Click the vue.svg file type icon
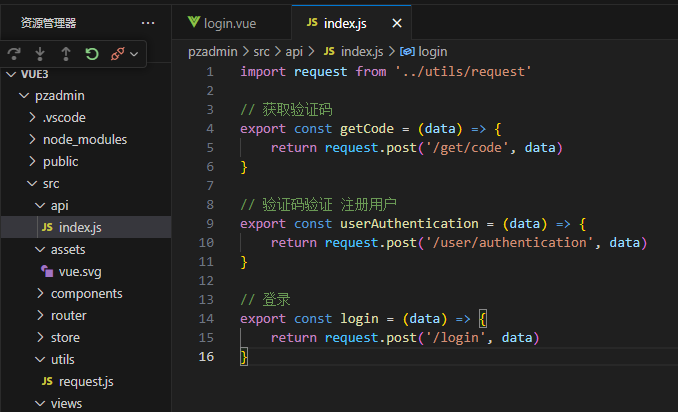 point(47,271)
